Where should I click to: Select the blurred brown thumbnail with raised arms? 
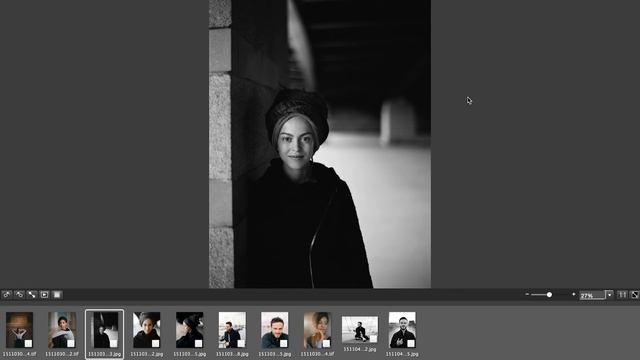[19, 330]
